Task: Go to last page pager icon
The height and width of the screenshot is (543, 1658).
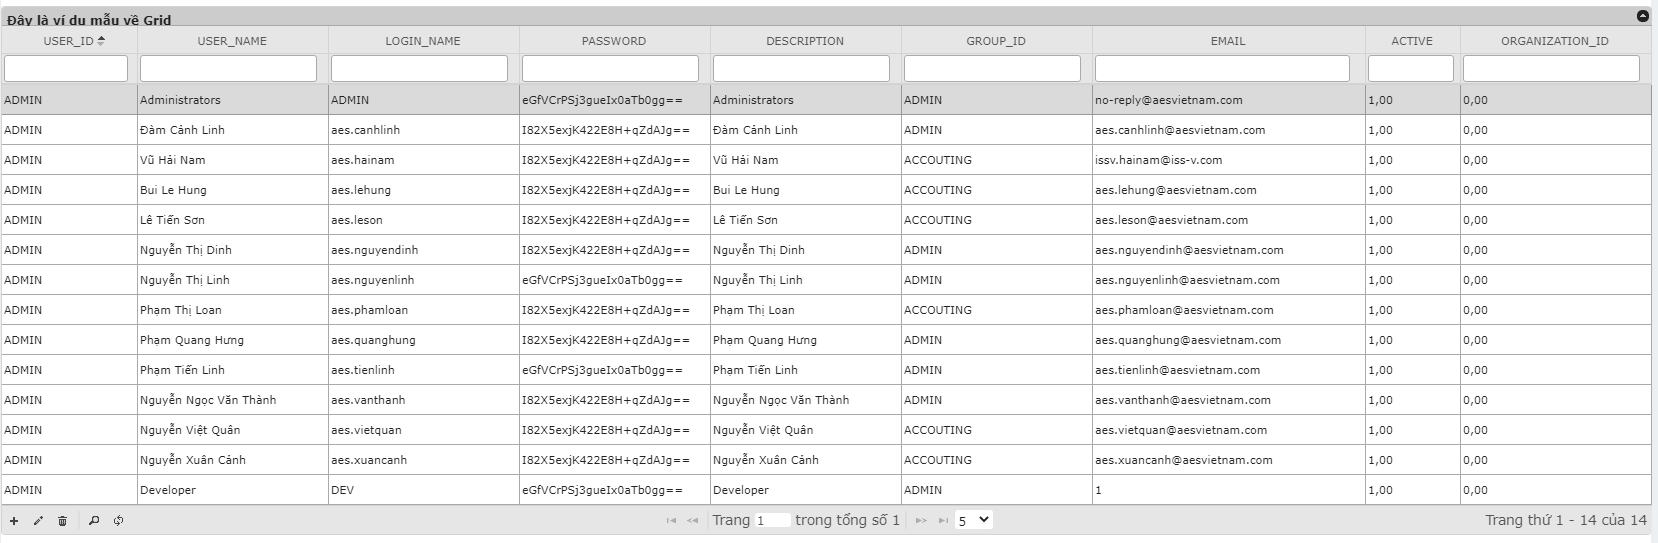Action: tap(942, 521)
